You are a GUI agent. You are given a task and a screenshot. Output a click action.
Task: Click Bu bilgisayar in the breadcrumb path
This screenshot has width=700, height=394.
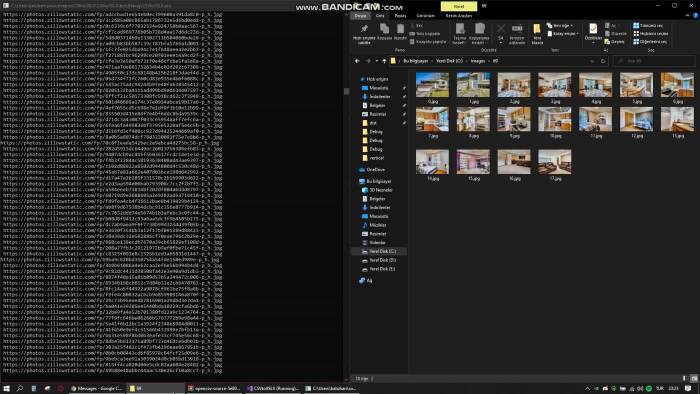[x=416, y=61]
